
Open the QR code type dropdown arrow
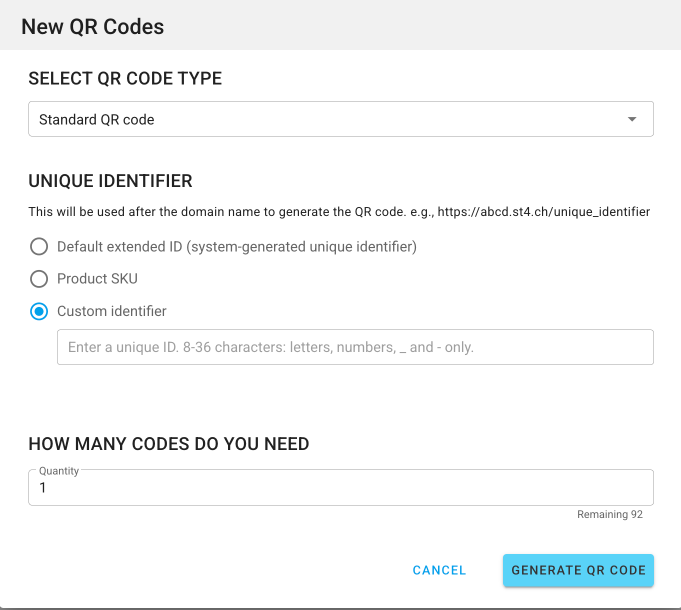631,120
